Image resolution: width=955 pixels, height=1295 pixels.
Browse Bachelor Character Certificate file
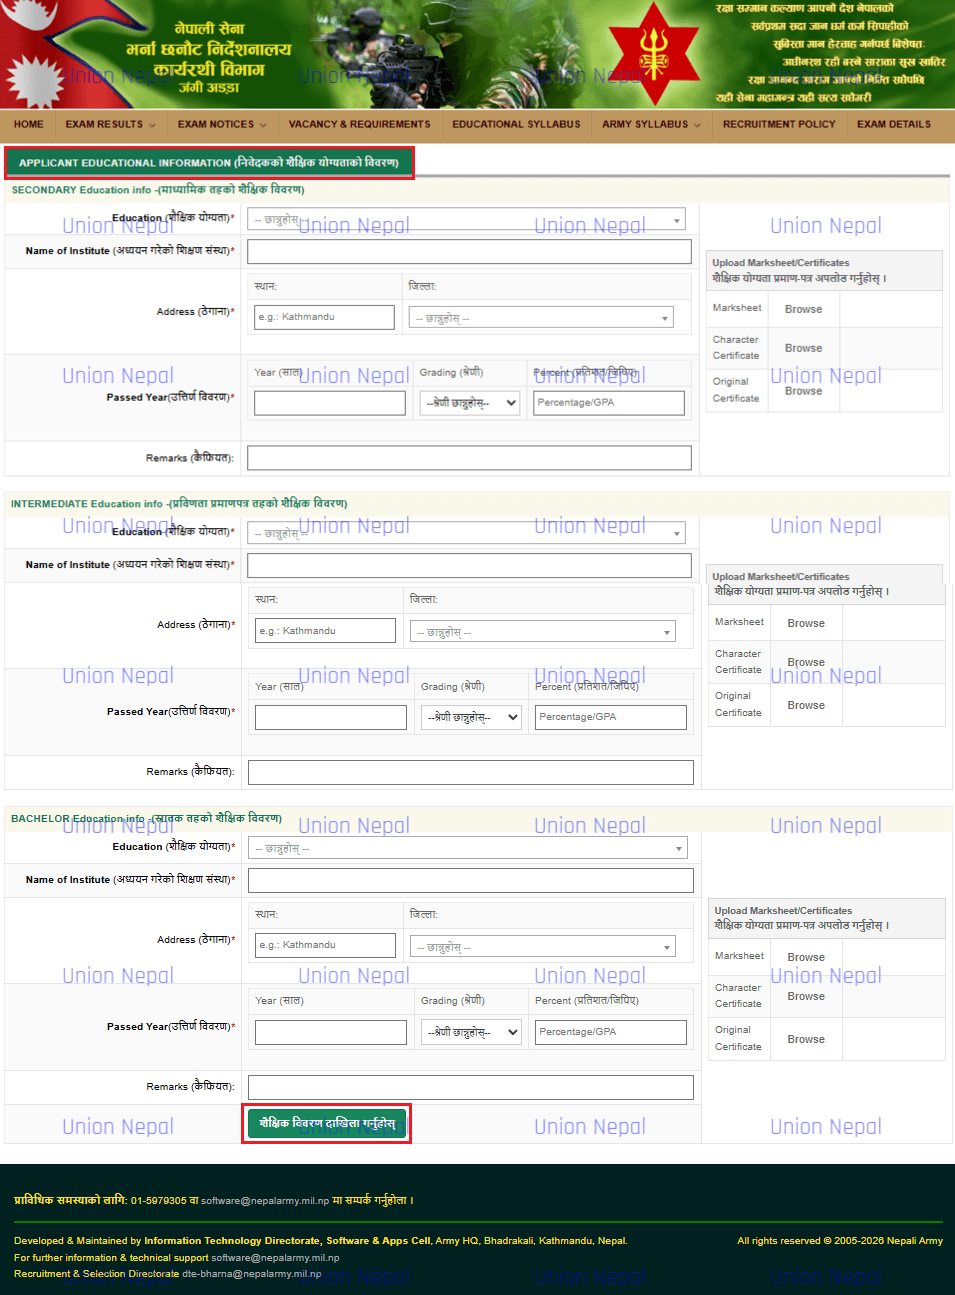pos(806,996)
